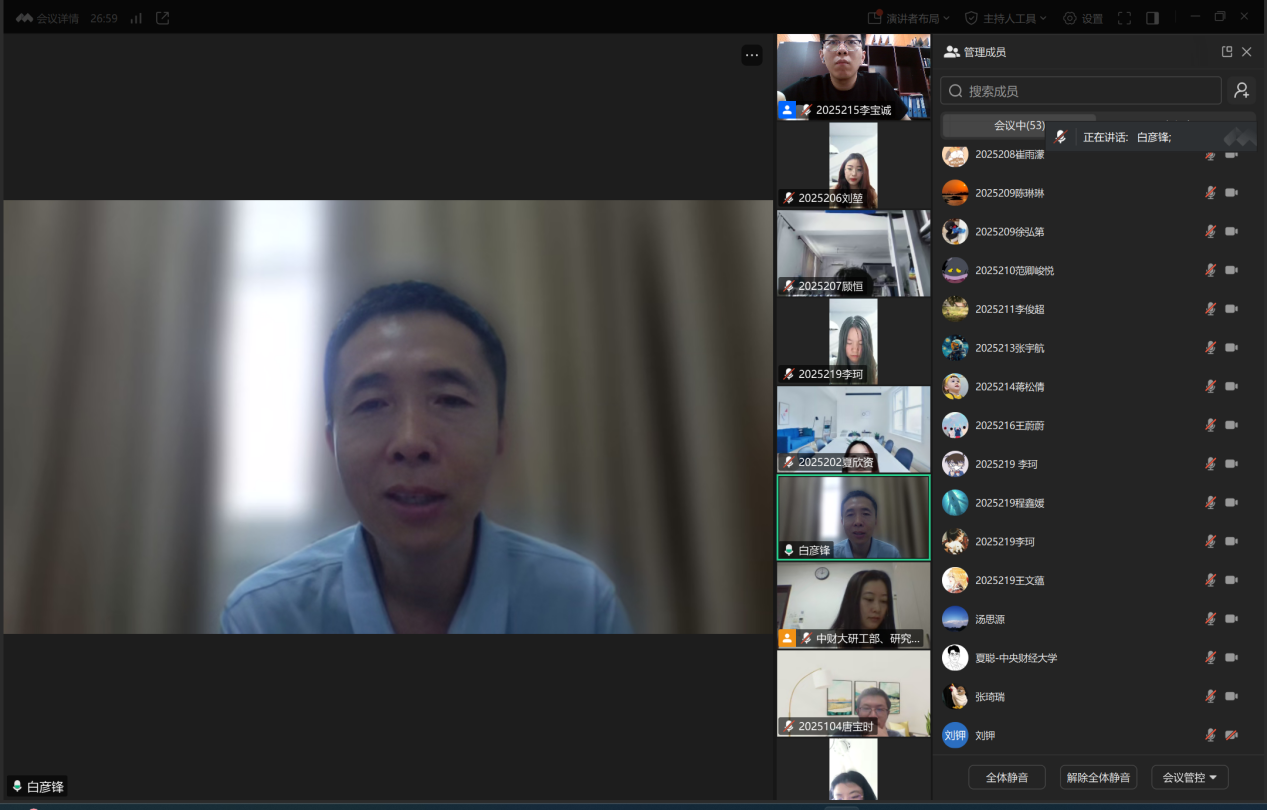Click the 全体静音 button
1267x810 pixels.
1006,777
